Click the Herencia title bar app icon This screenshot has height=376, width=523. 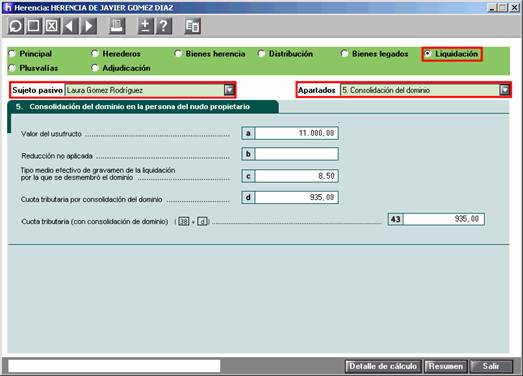(x=7, y=7)
